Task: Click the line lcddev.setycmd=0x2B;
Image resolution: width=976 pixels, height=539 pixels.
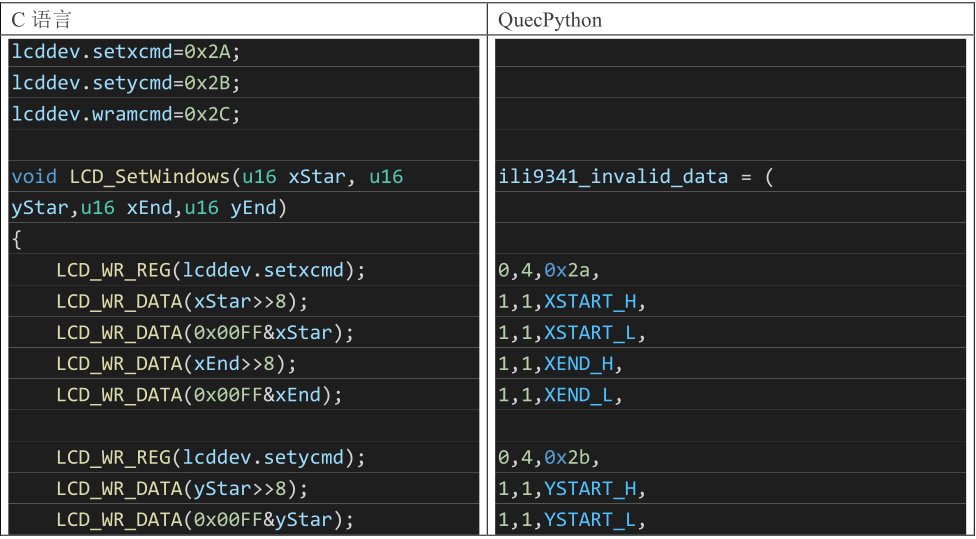Action: (x=126, y=83)
